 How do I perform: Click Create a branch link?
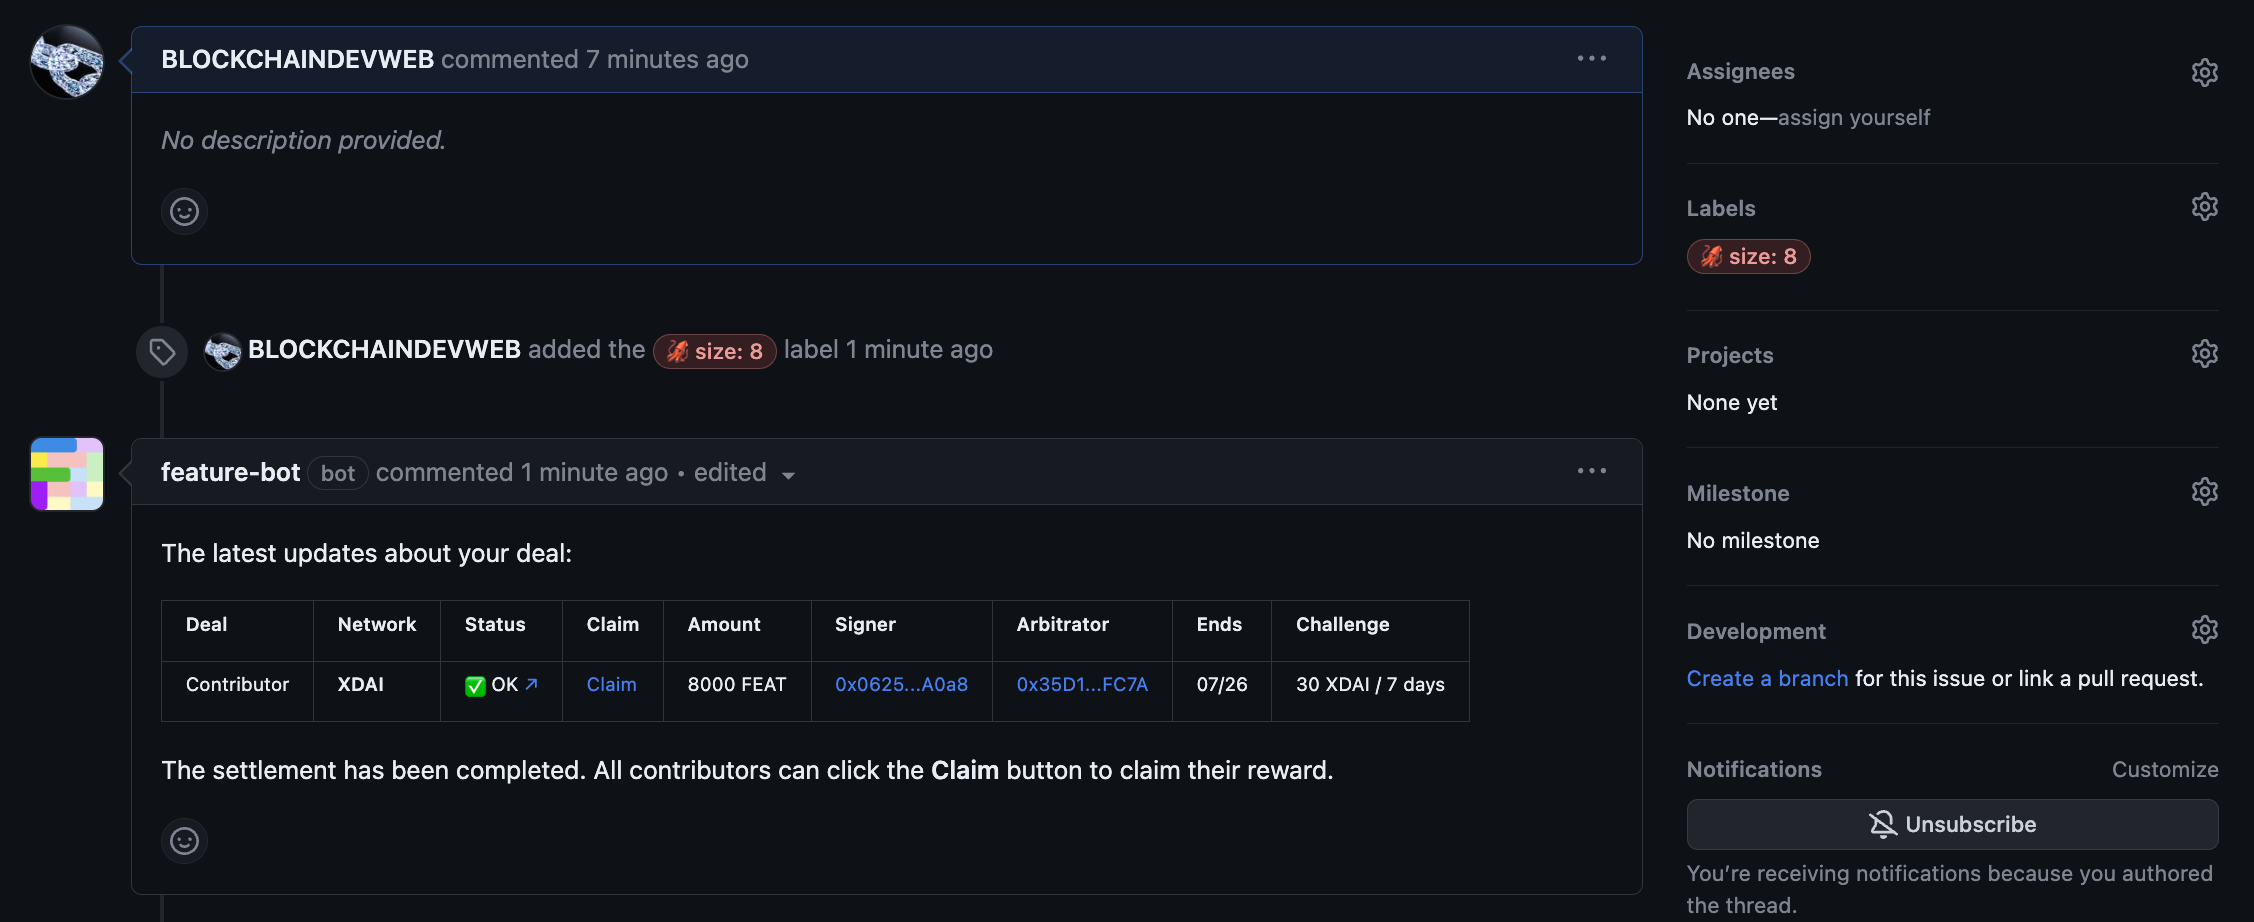click(1767, 679)
